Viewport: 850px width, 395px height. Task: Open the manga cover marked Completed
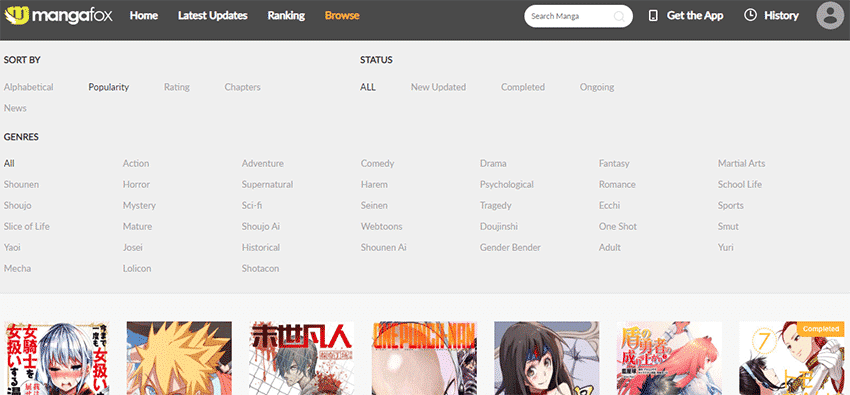tap(791, 358)
